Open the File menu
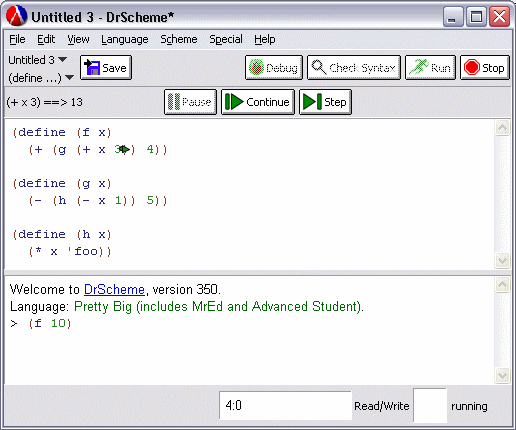516x430 pixels. click(17, 39)
